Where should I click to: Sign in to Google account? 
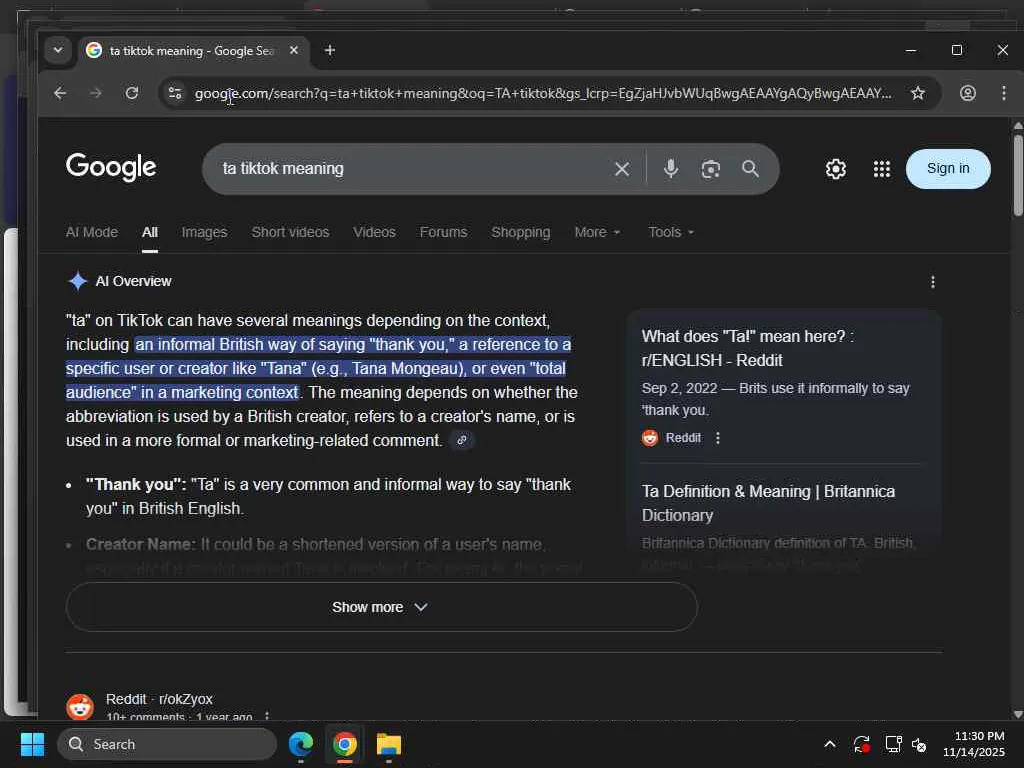coord(948,168)
